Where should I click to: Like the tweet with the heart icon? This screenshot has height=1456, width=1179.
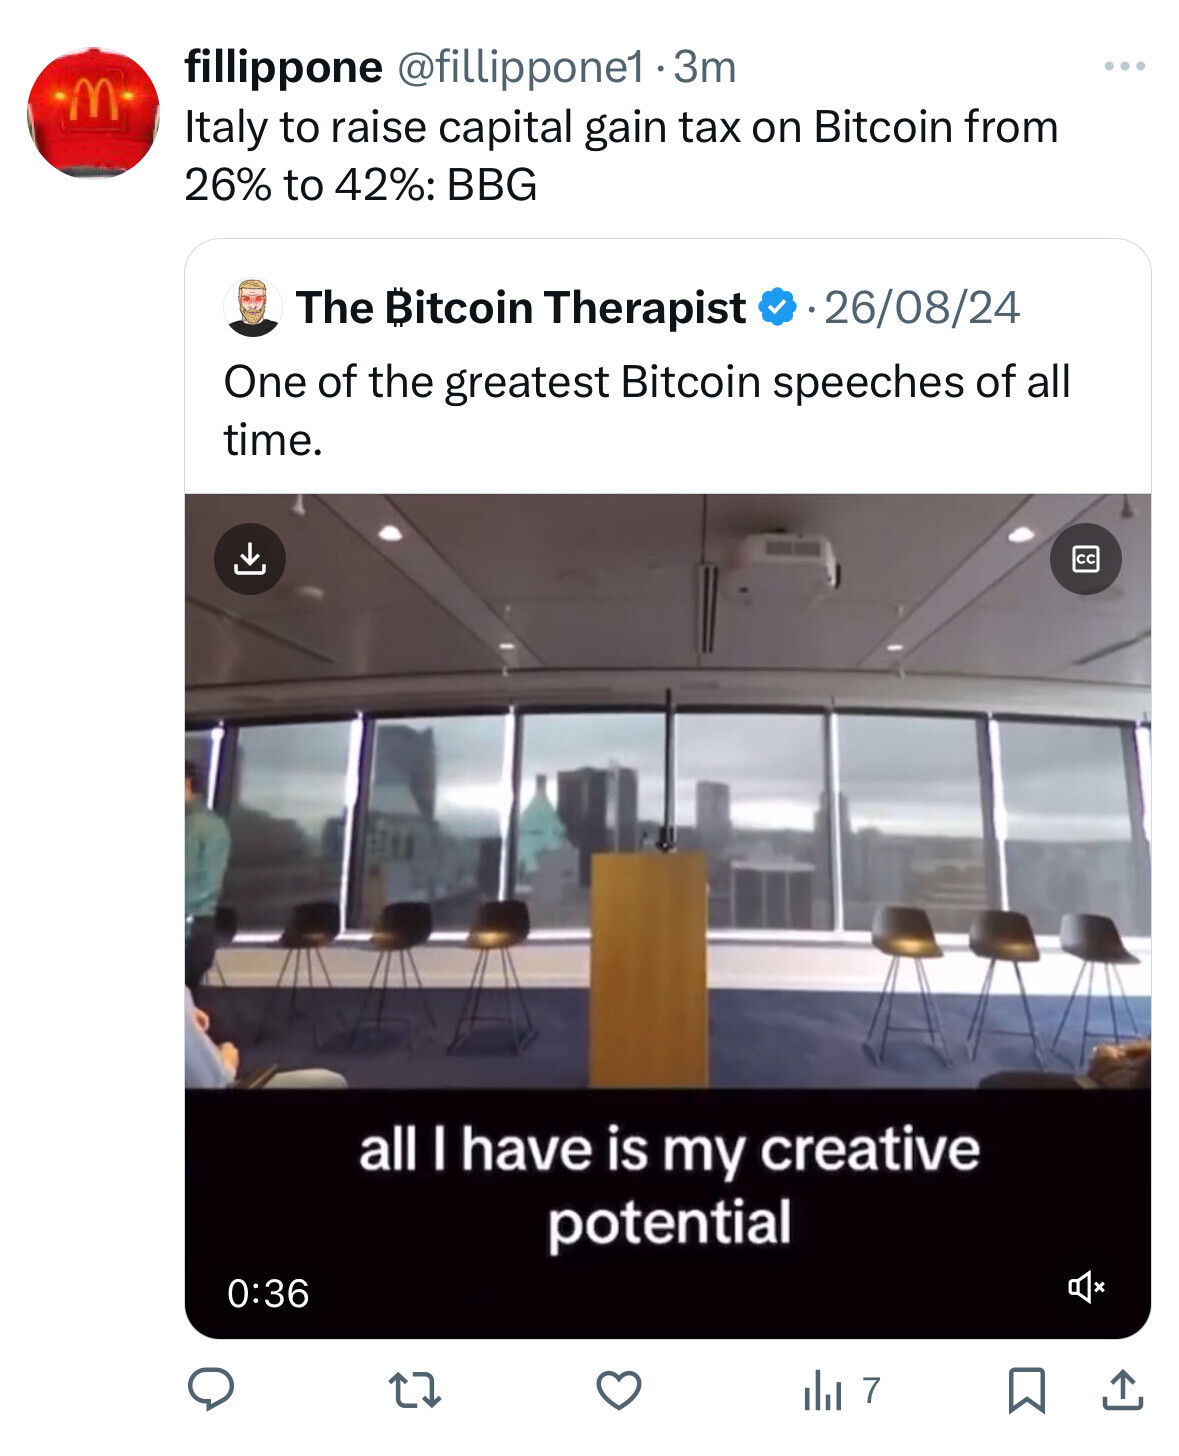pos(619,1390)
